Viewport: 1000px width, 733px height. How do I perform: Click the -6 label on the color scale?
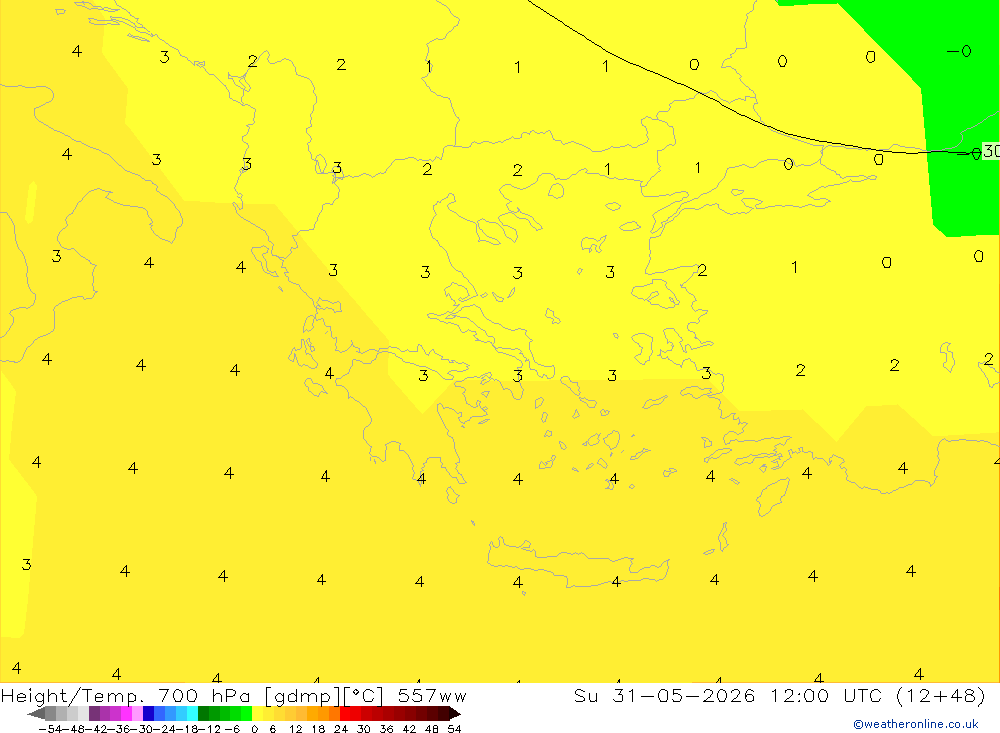pos(233,729)
